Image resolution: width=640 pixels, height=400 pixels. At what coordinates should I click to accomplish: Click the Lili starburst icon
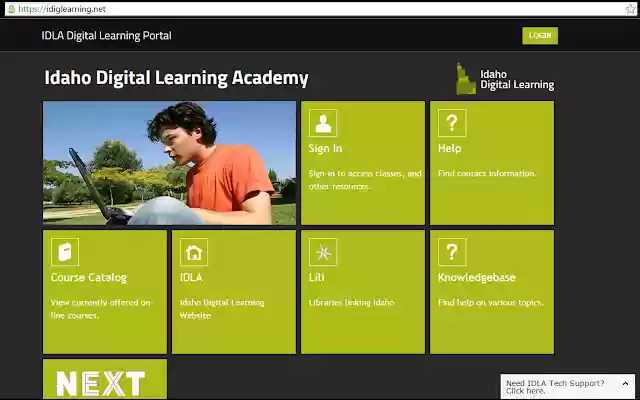(x=323, y=252)
